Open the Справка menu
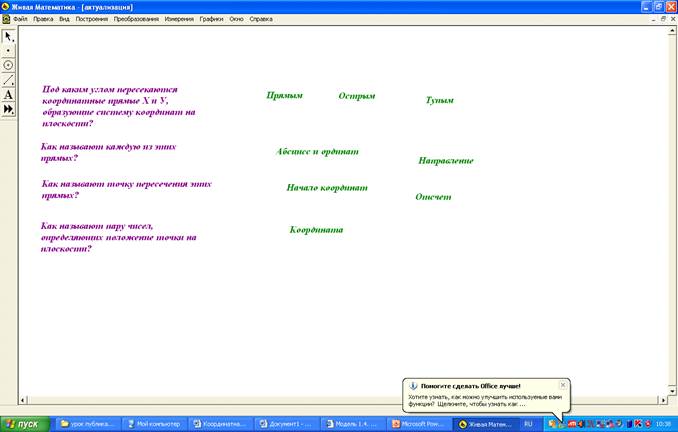678x432 pixels. 261,19
